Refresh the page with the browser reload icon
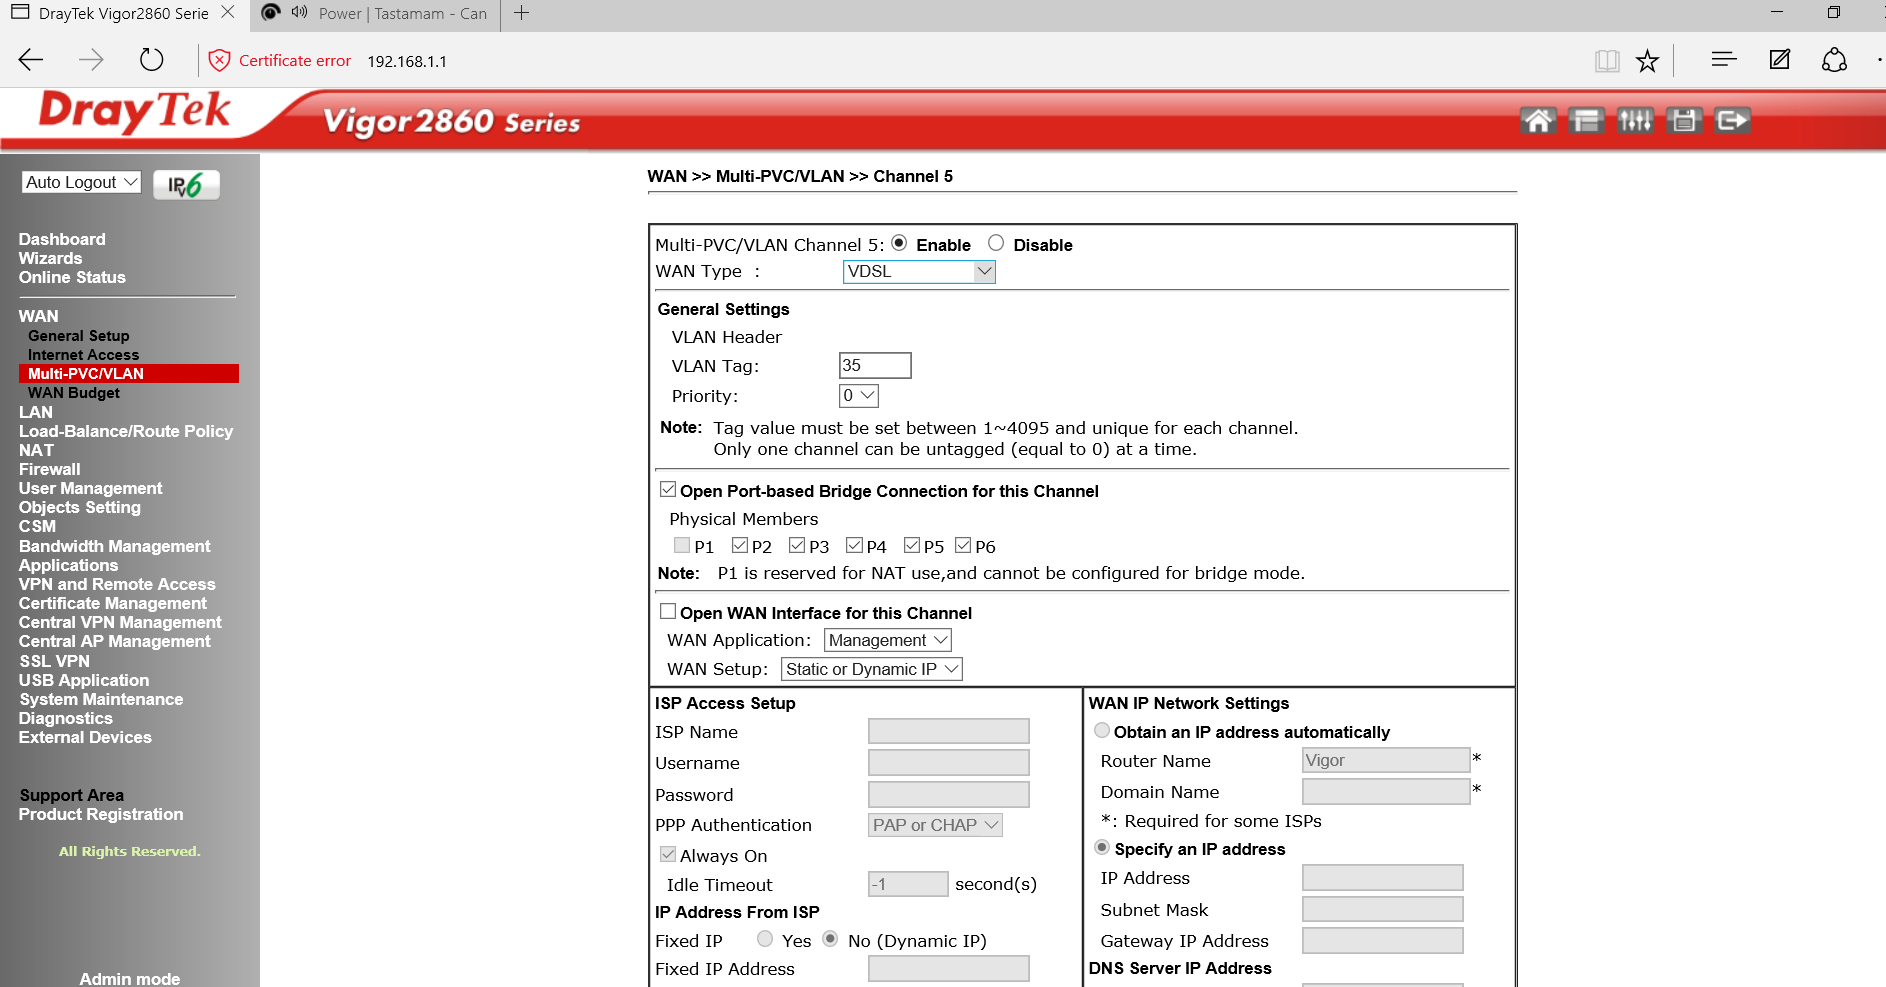The image size is (1886, 987). [x=151, y=60]
